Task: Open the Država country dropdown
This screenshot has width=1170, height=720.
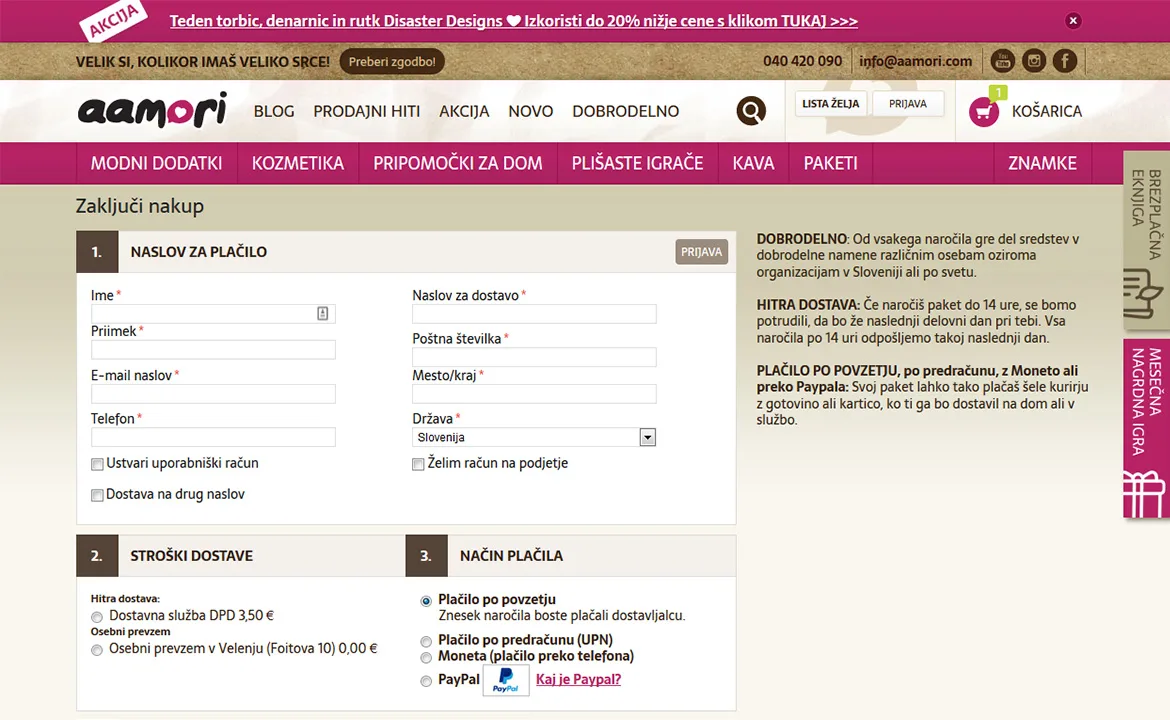Action: (534, 437)
